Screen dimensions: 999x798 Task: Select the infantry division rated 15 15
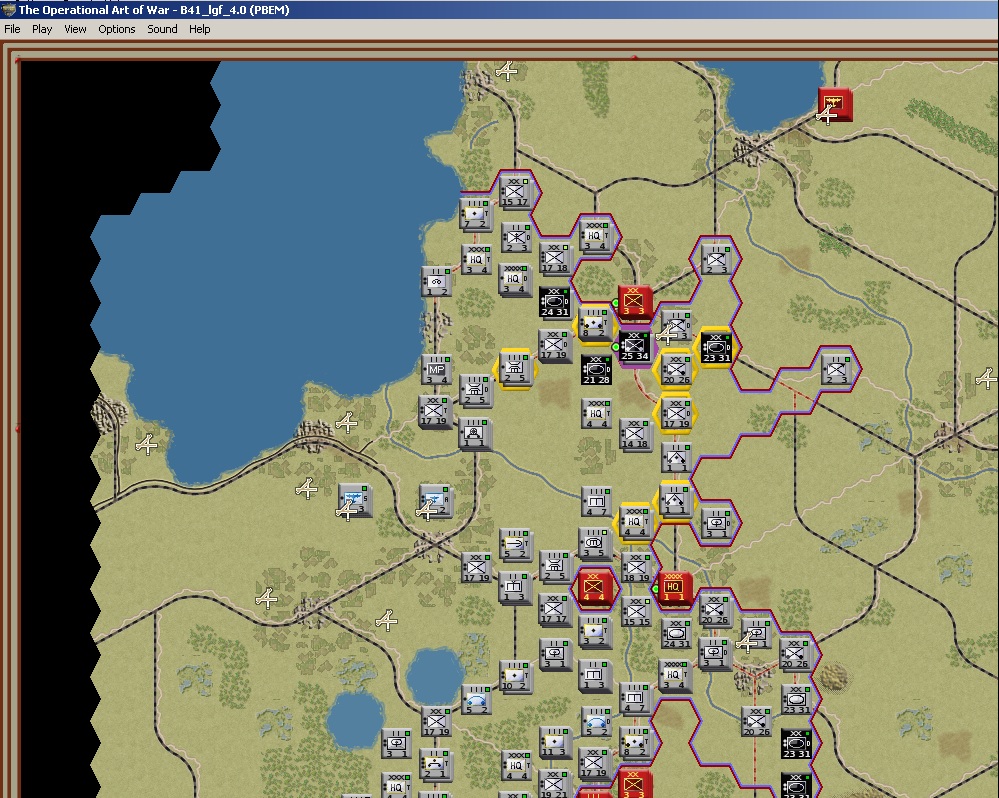pos(636,611)
